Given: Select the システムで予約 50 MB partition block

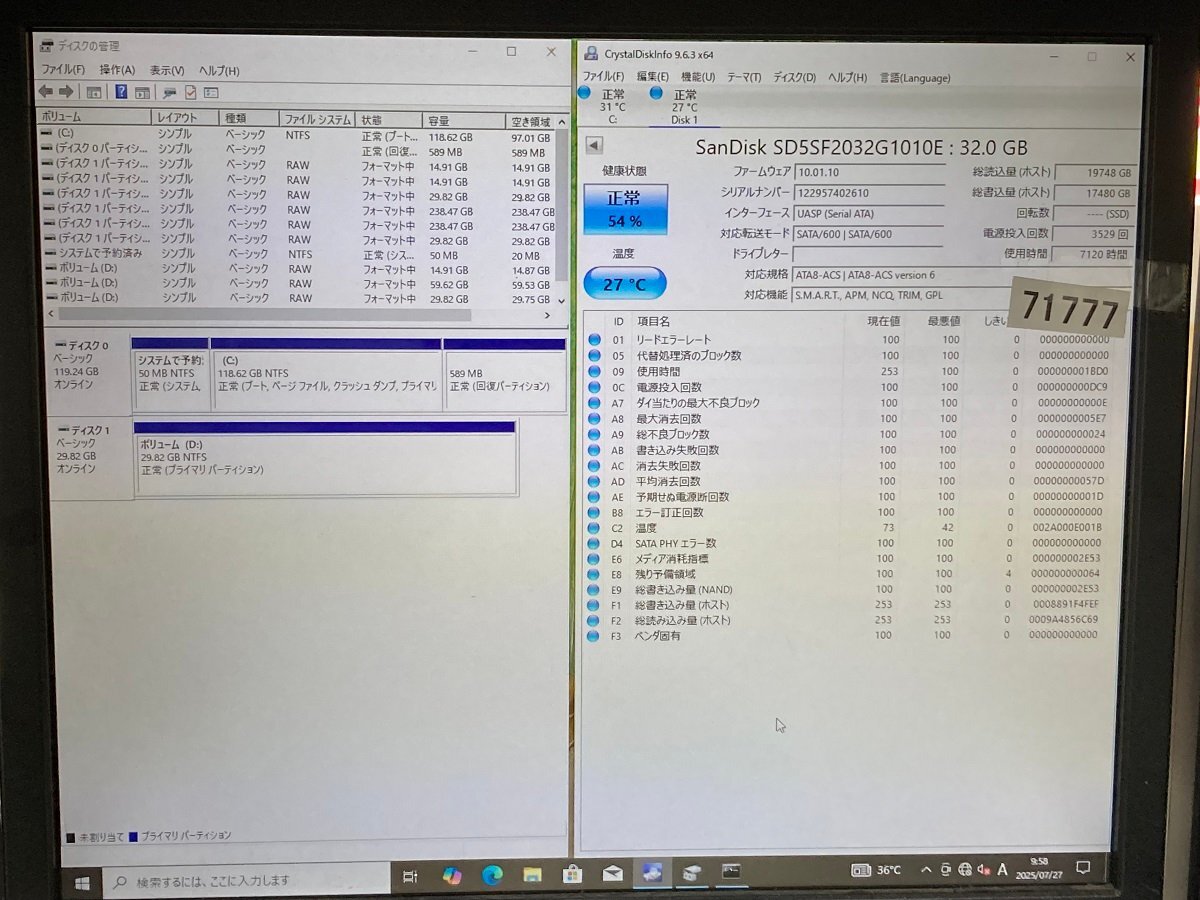Looking at the screenshot, I should [171, 374].
